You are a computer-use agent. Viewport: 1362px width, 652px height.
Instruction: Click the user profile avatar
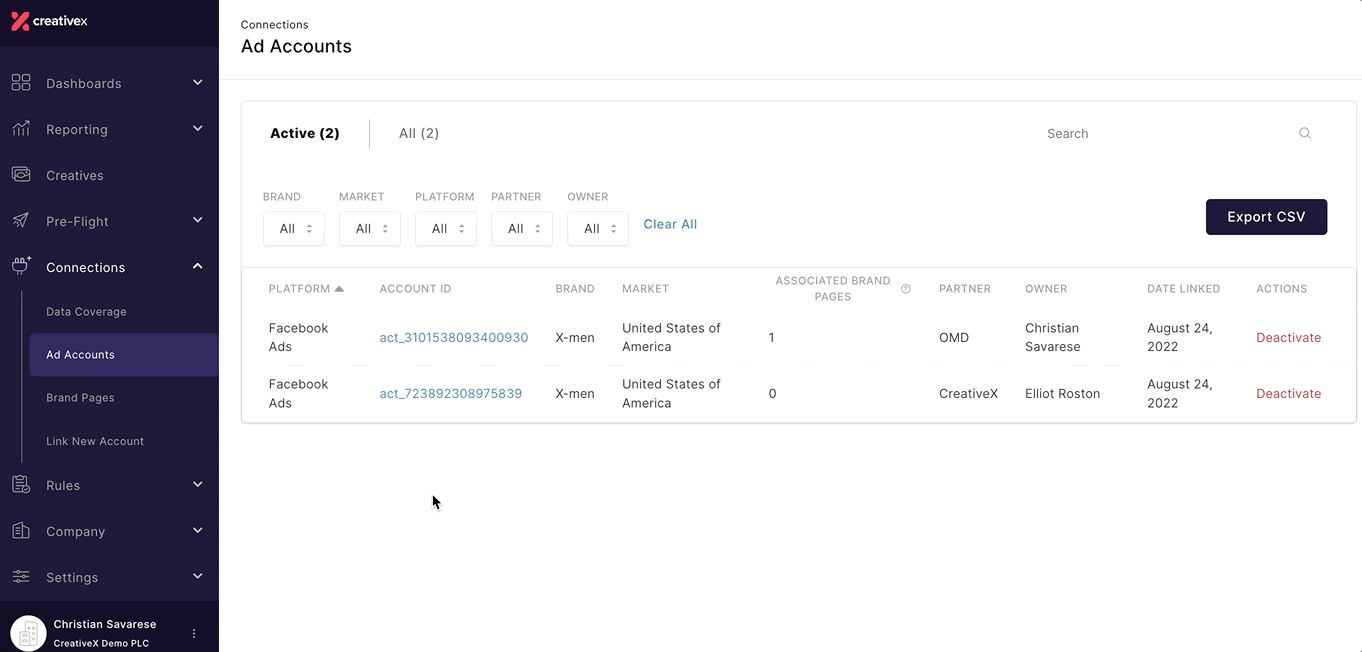pyautogui.click(x=28, y=633)
